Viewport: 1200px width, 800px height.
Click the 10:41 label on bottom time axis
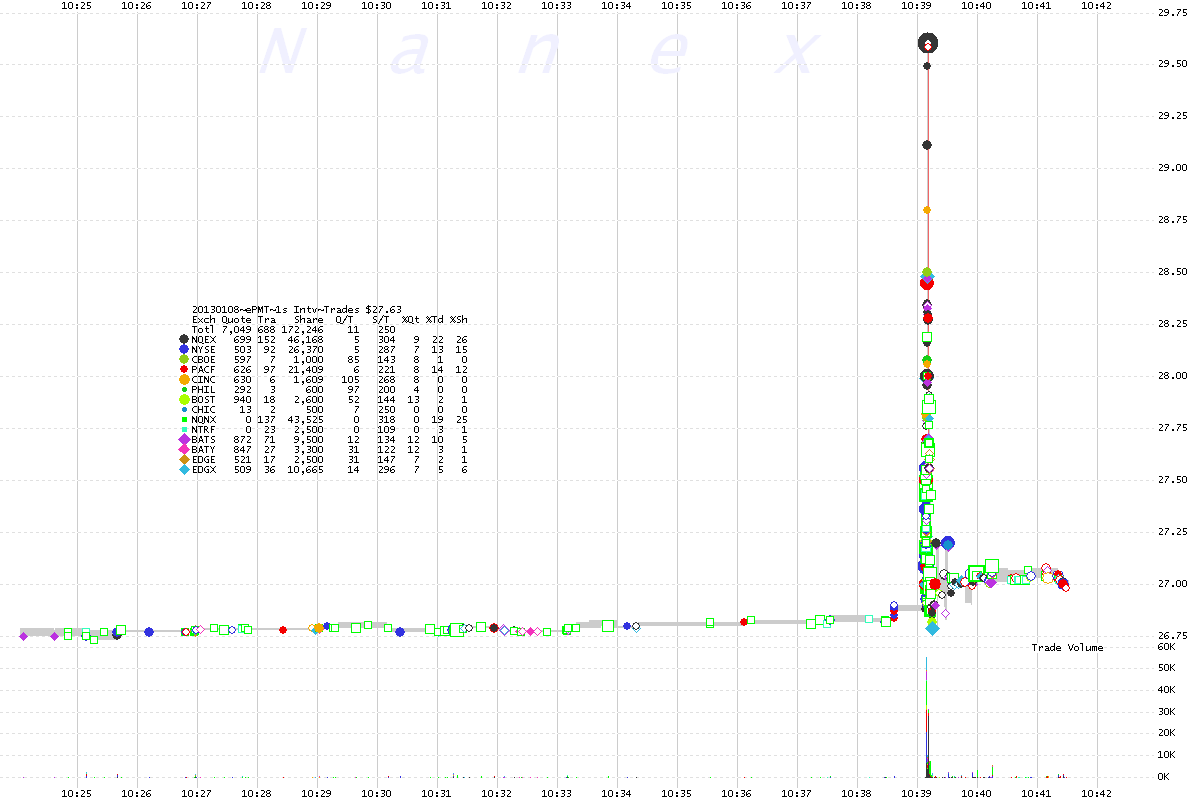tap(1036, 793)
